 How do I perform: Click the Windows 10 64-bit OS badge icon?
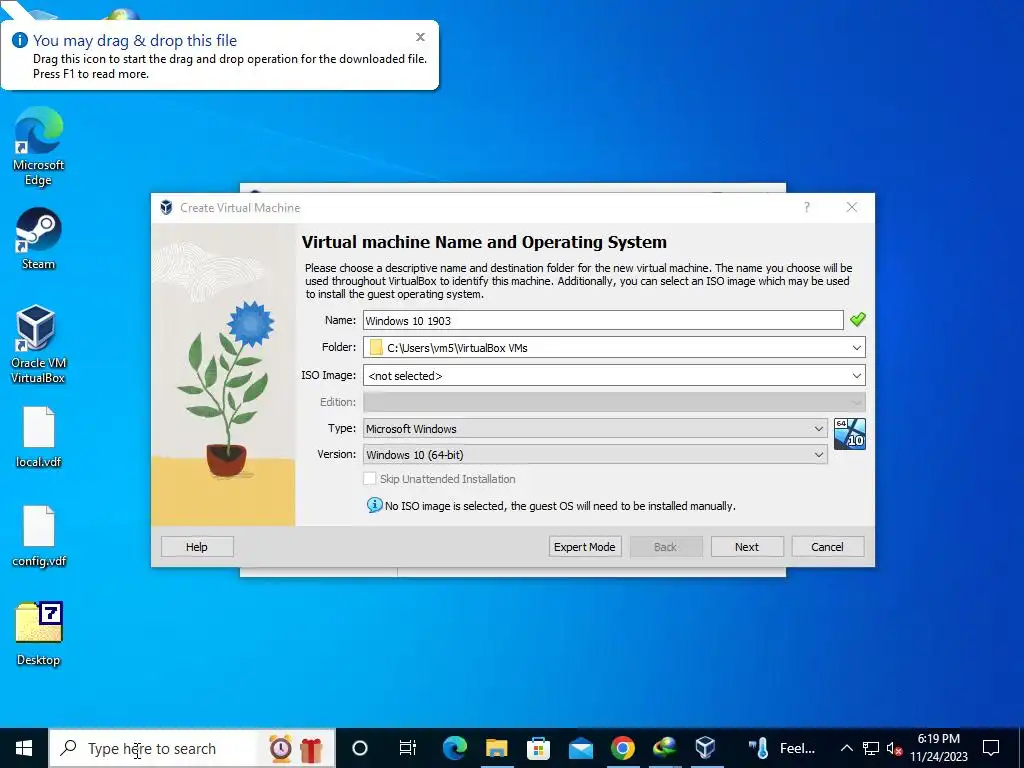[x=850, y=434]
